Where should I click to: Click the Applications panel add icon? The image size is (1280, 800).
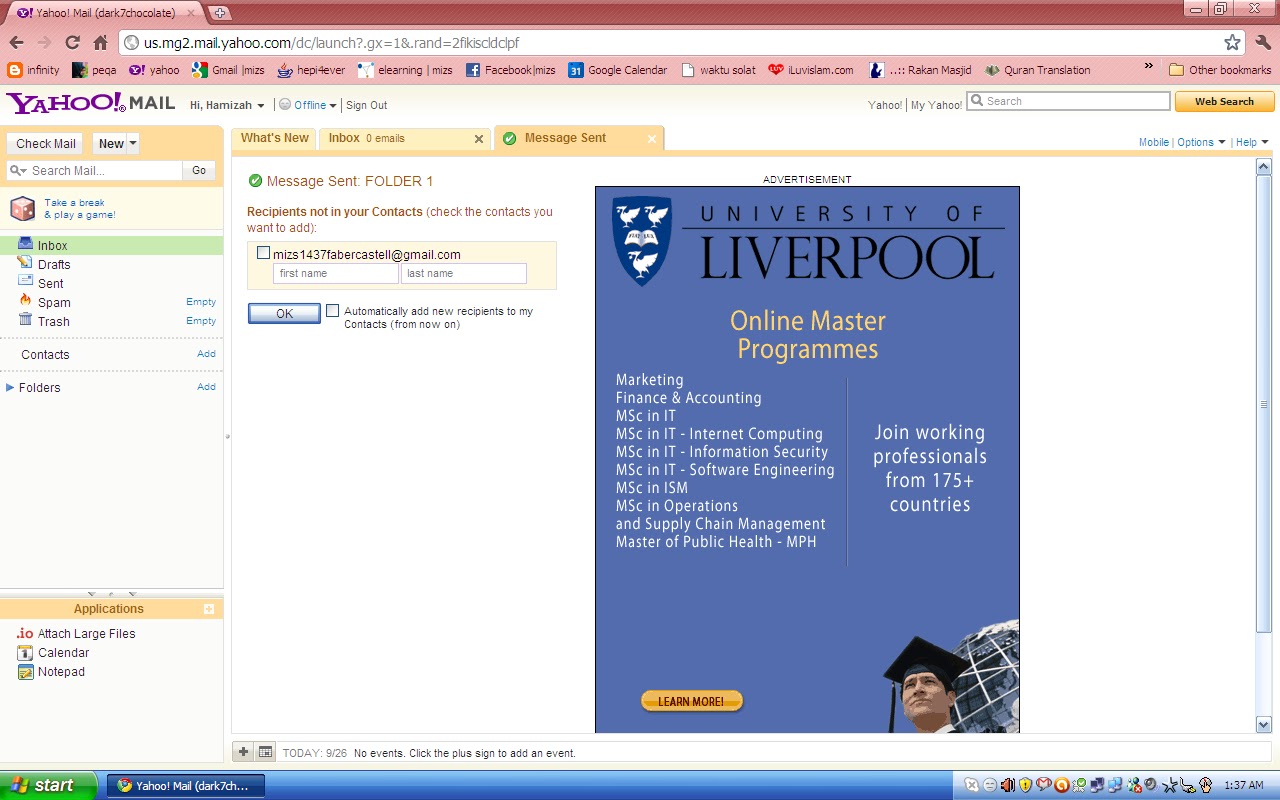[x=209, y=609]
